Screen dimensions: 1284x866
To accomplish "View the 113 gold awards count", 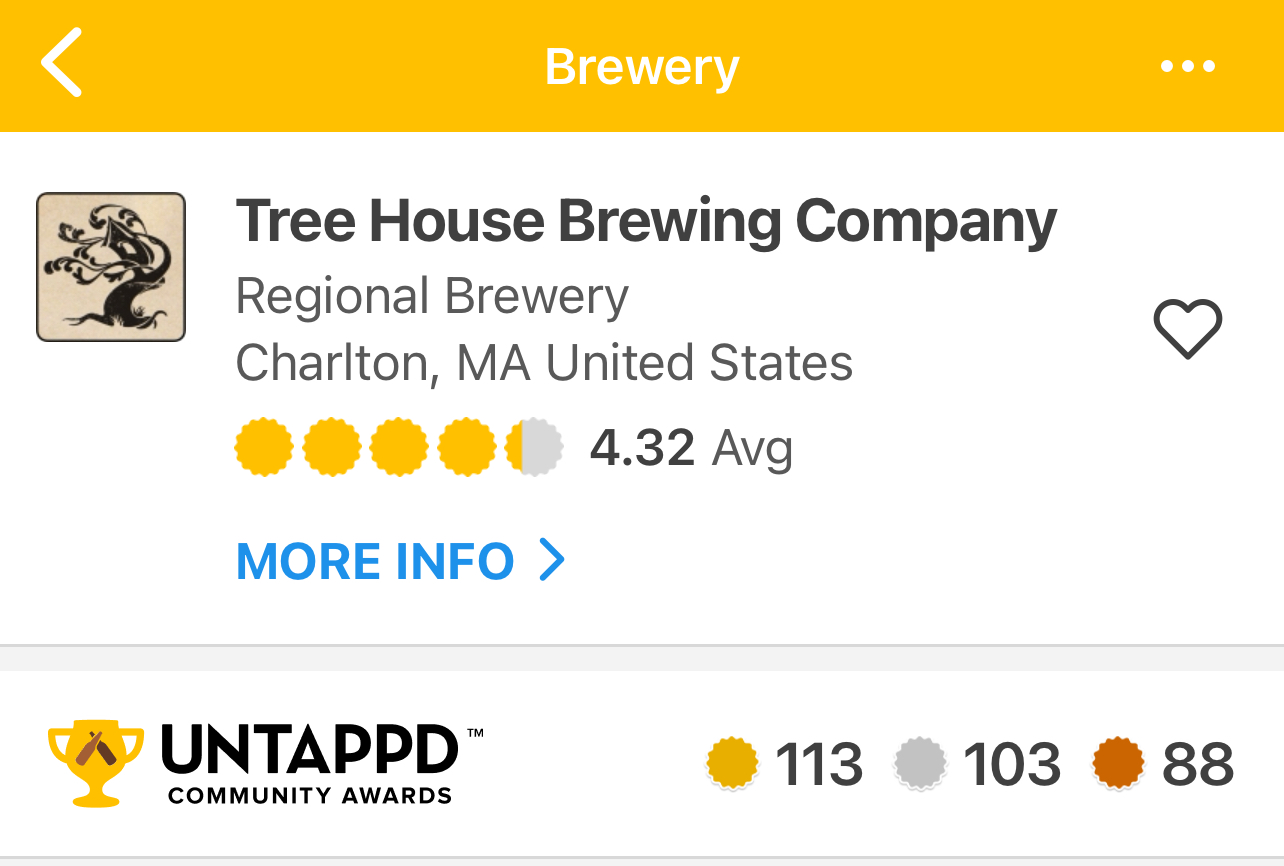I will tap(819, 765).
